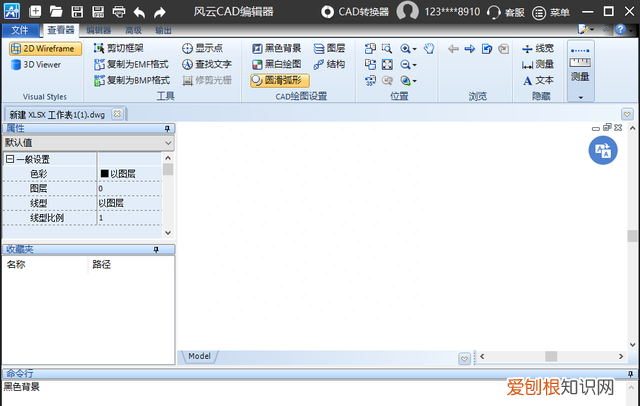Click the CAD转换器 converter button
The width and height of the screenshot is (640, 406).
(x=355, y=12)
